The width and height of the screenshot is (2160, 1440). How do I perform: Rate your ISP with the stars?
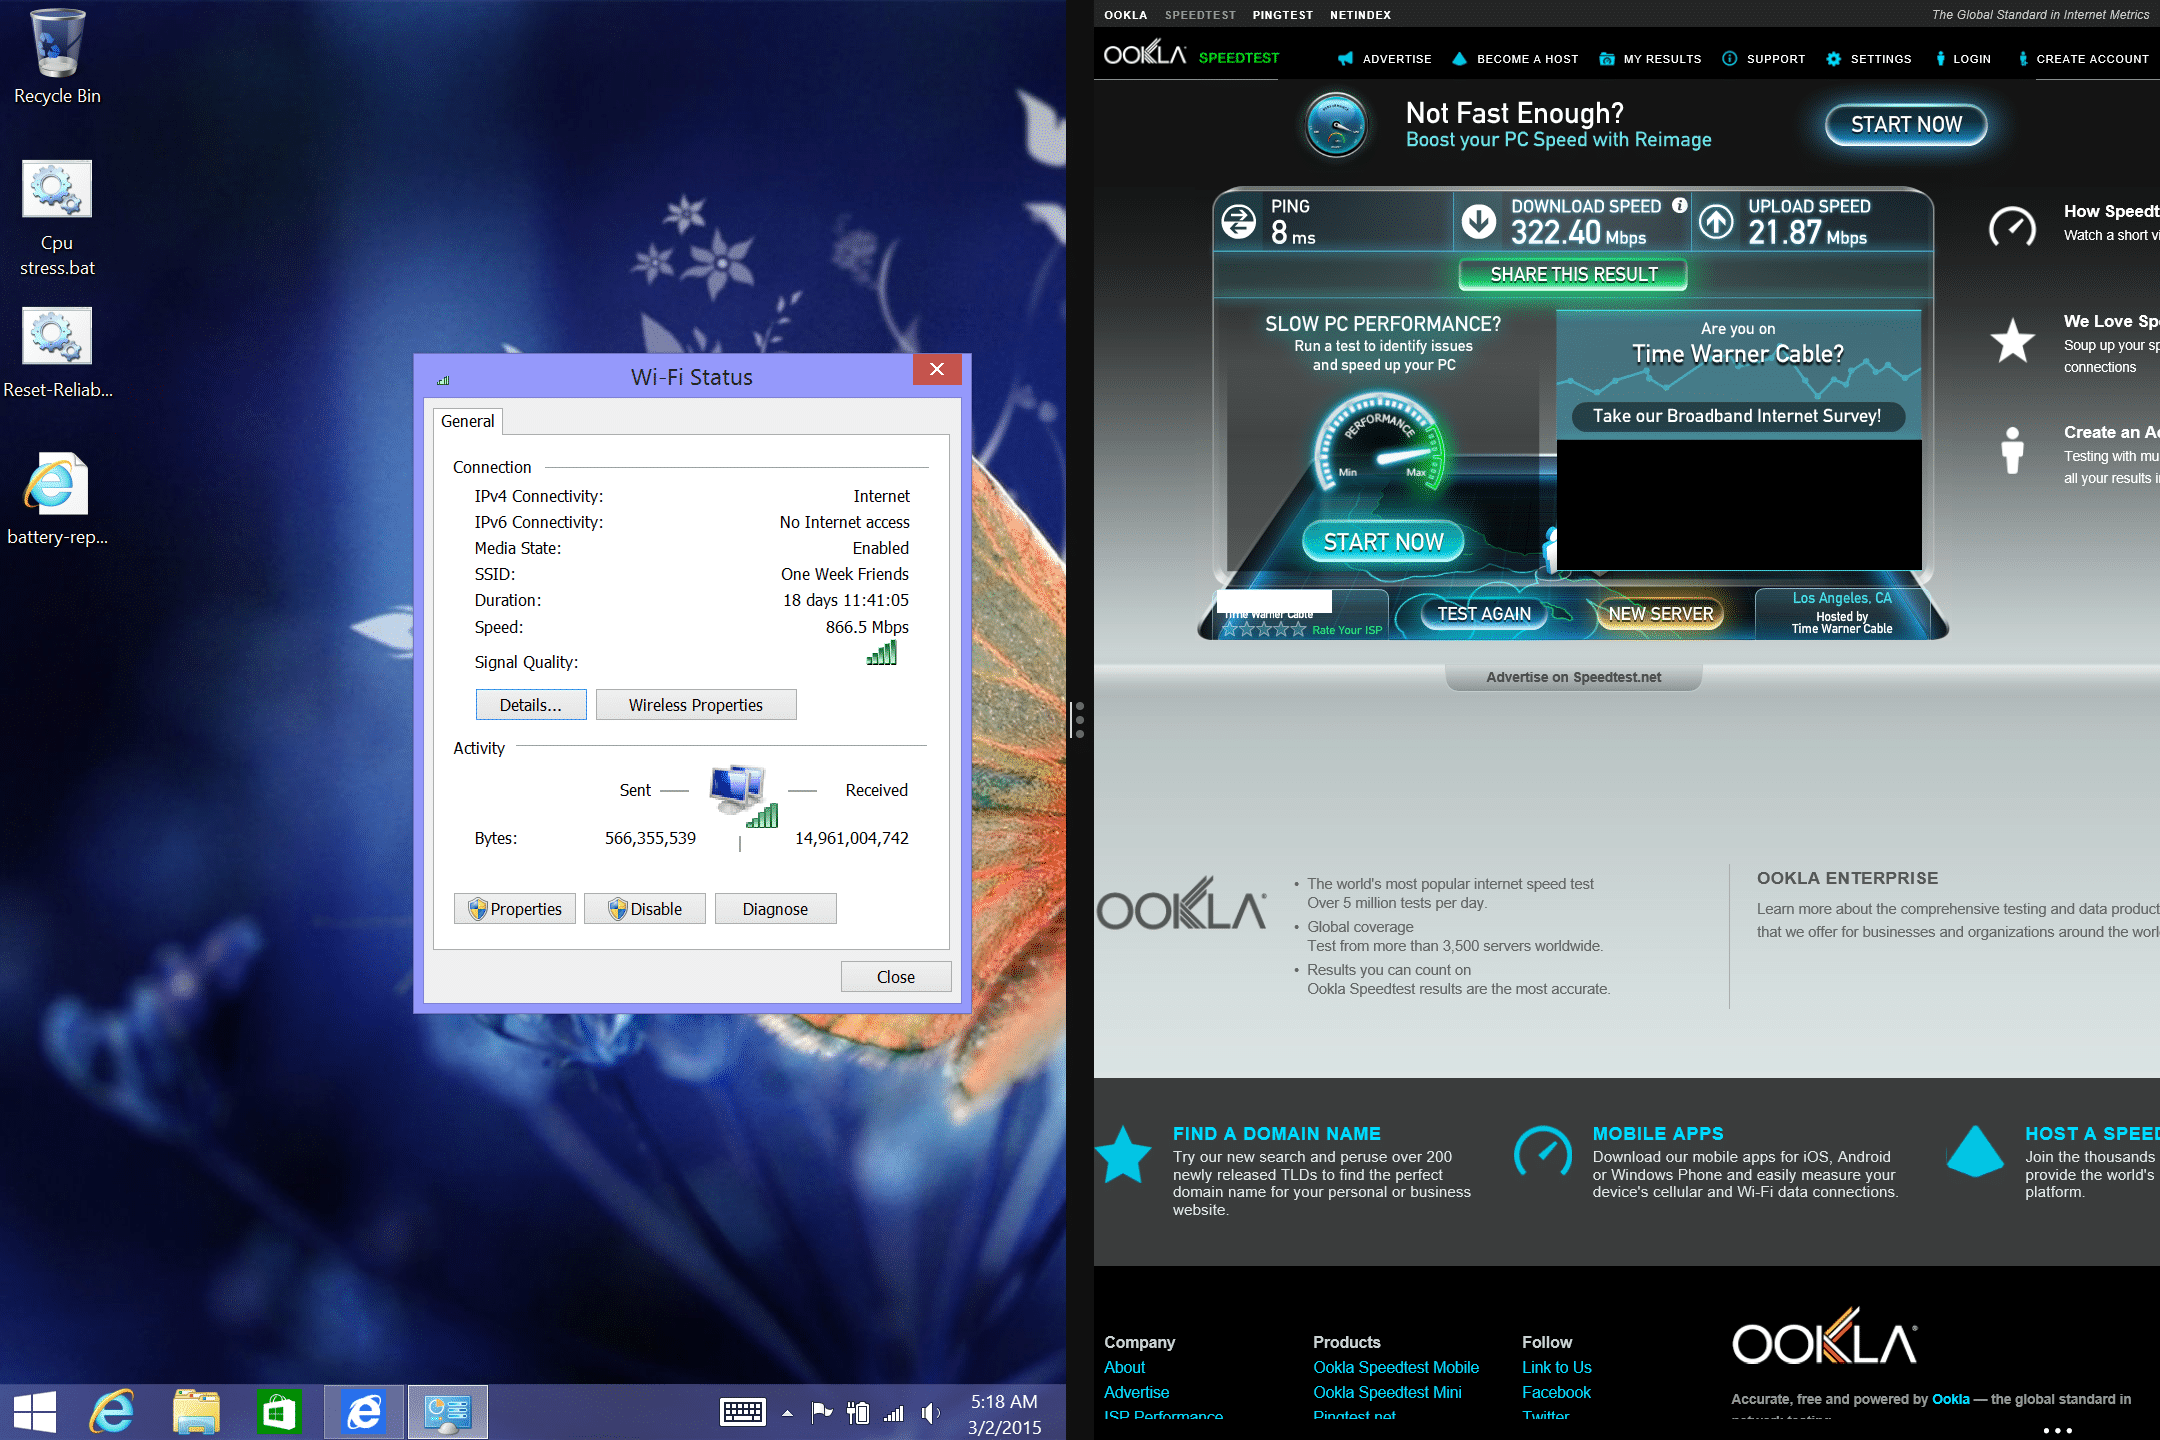click(x=1264, y=630)
